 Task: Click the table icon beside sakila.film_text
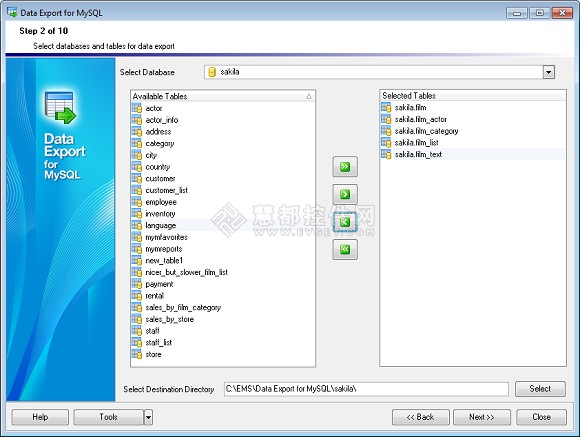tap(386, 154)
